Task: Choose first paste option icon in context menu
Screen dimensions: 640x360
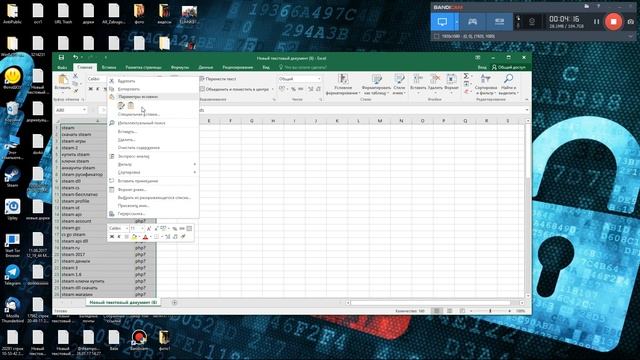Action: point(121,106)
